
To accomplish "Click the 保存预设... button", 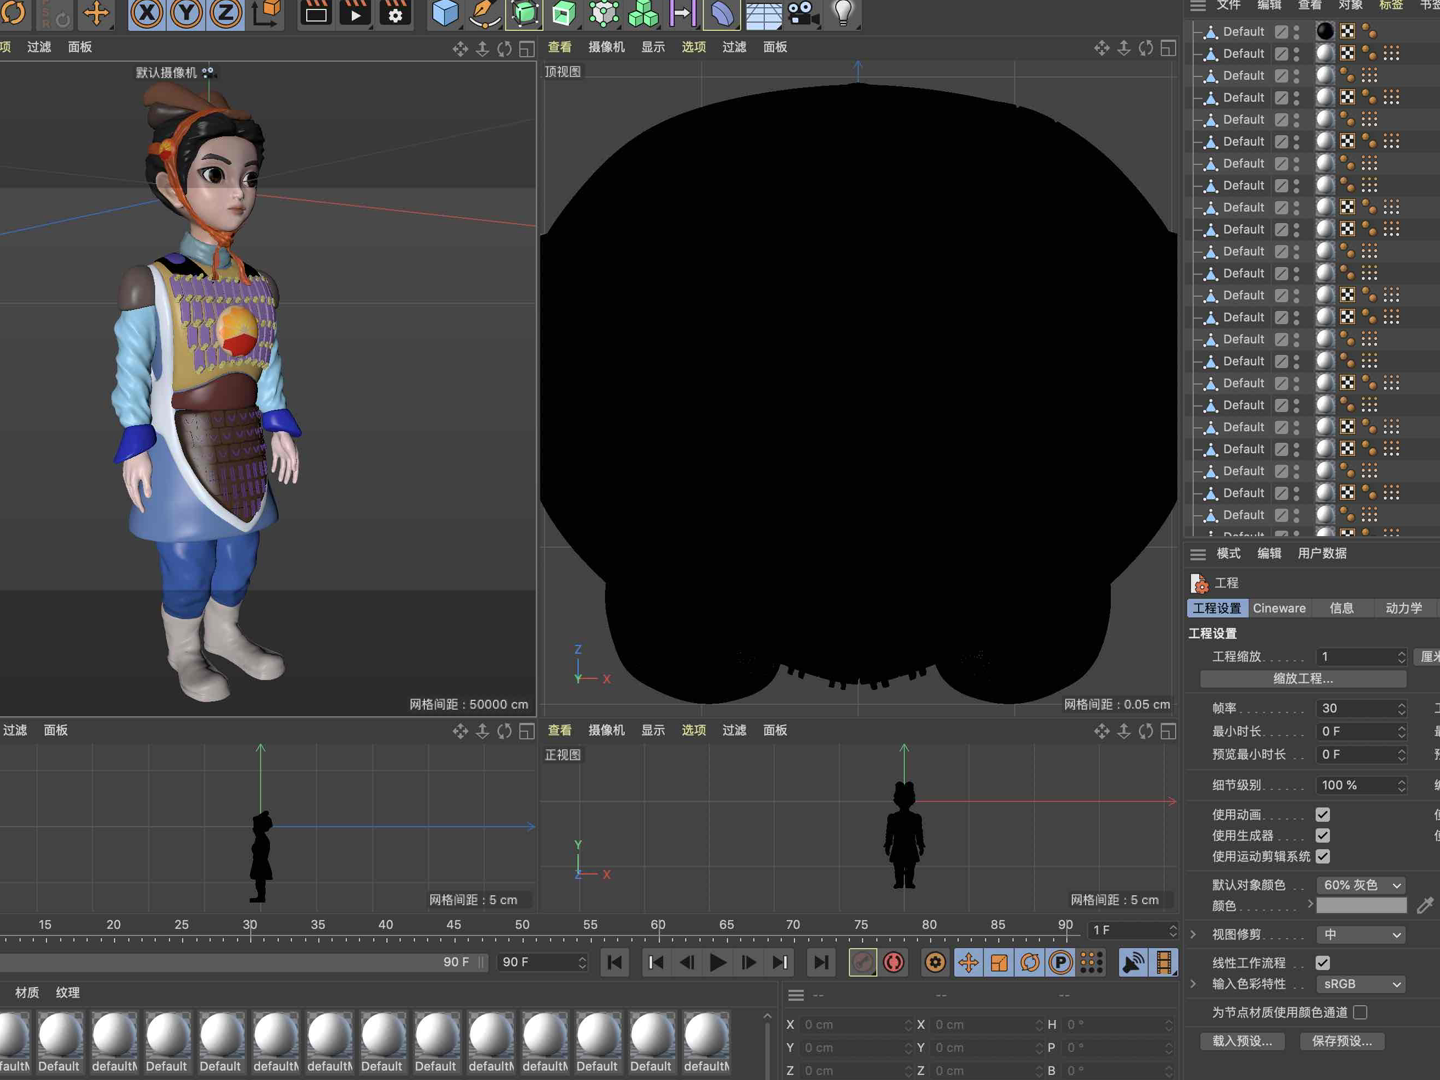I will (x=1341, y=1041).
